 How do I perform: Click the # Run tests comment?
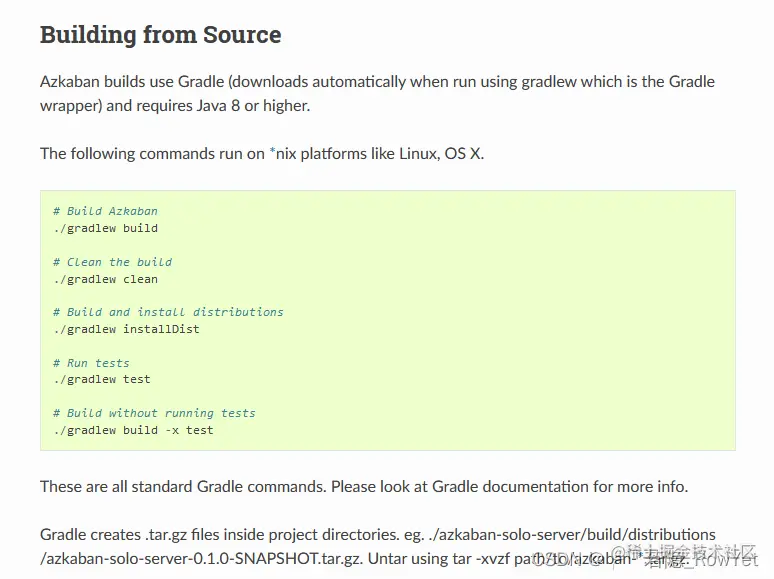[91, 363]
